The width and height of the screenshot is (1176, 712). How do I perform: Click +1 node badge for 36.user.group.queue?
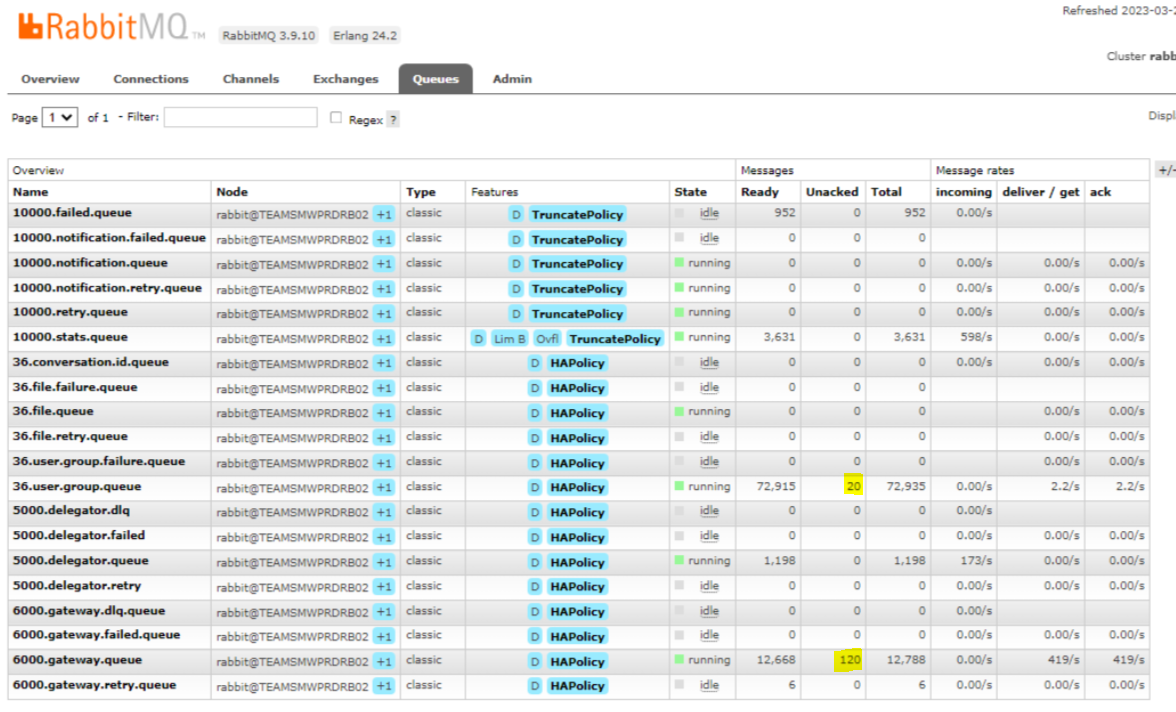pos(384,488)
